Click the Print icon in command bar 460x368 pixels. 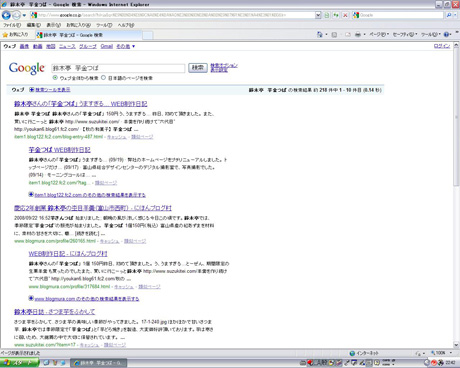click(x=358, y=34)
